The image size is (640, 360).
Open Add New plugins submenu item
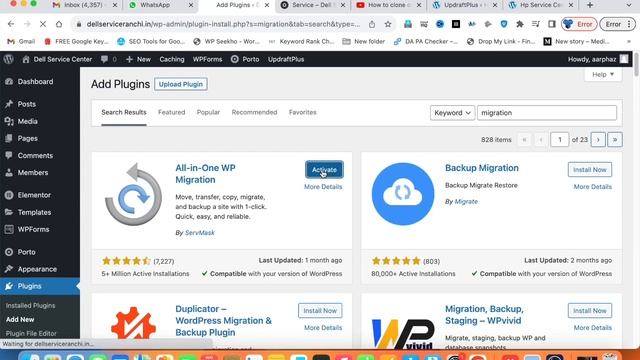pyautogui.click(x=20, y=320)
